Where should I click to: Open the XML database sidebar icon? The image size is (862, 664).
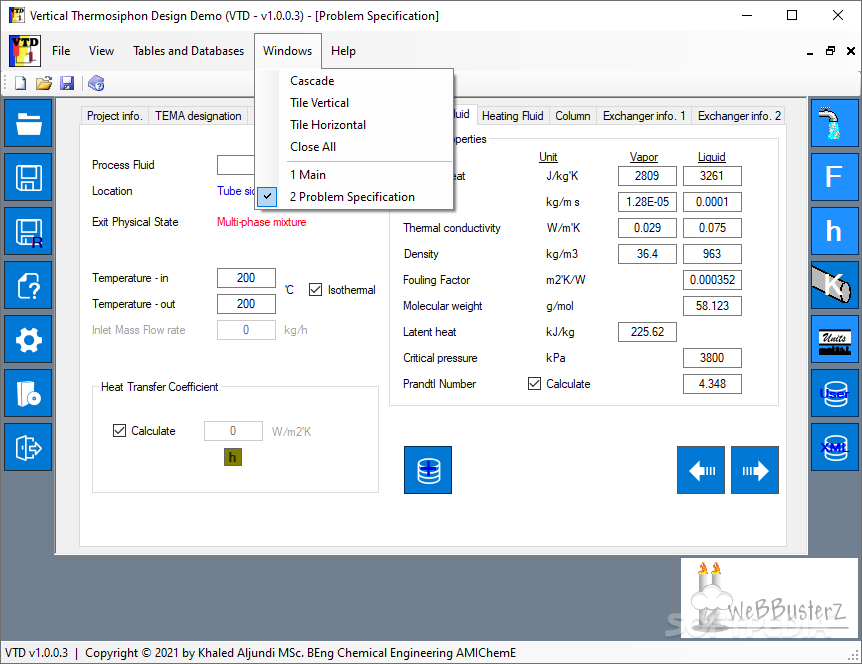835,447
